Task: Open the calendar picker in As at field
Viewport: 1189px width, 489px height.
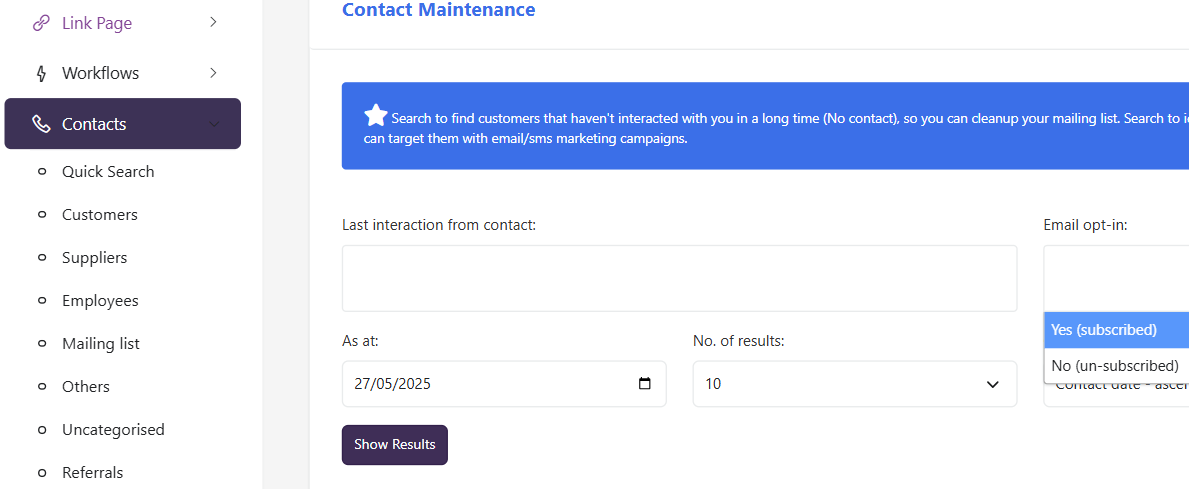Action: [x=645, y=384]
